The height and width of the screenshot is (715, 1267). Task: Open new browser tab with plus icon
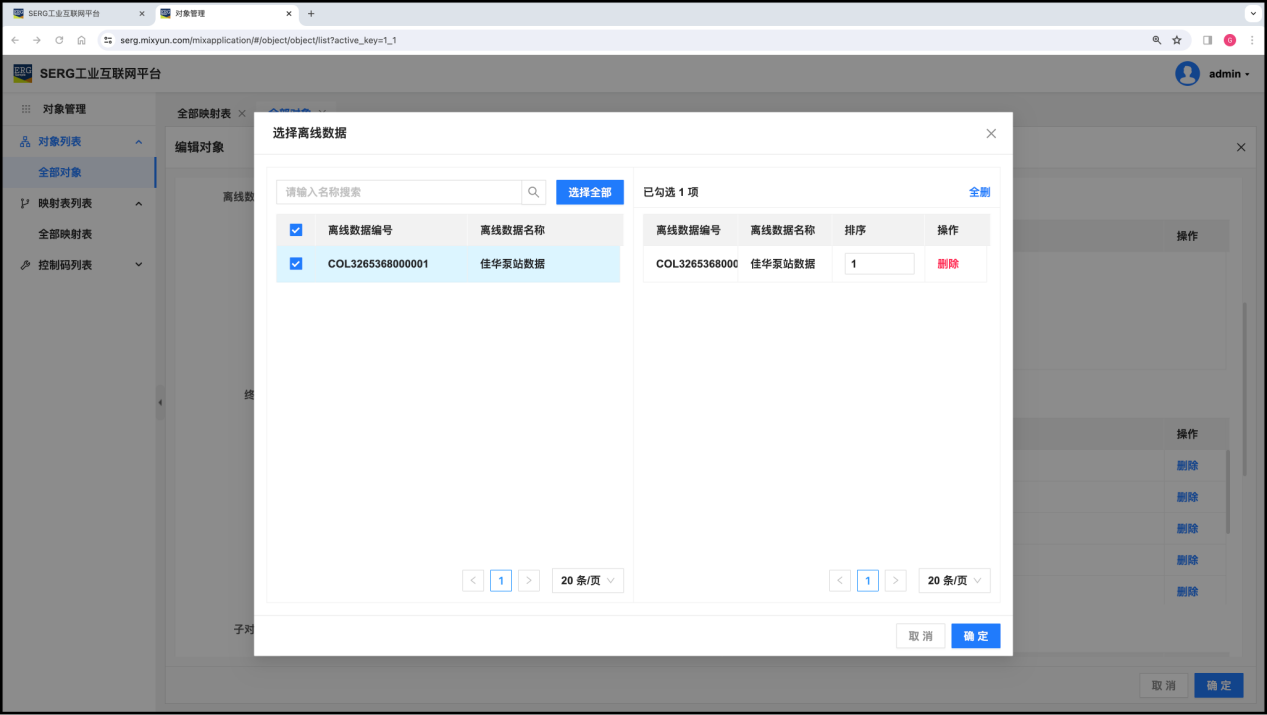coord(311,13)
